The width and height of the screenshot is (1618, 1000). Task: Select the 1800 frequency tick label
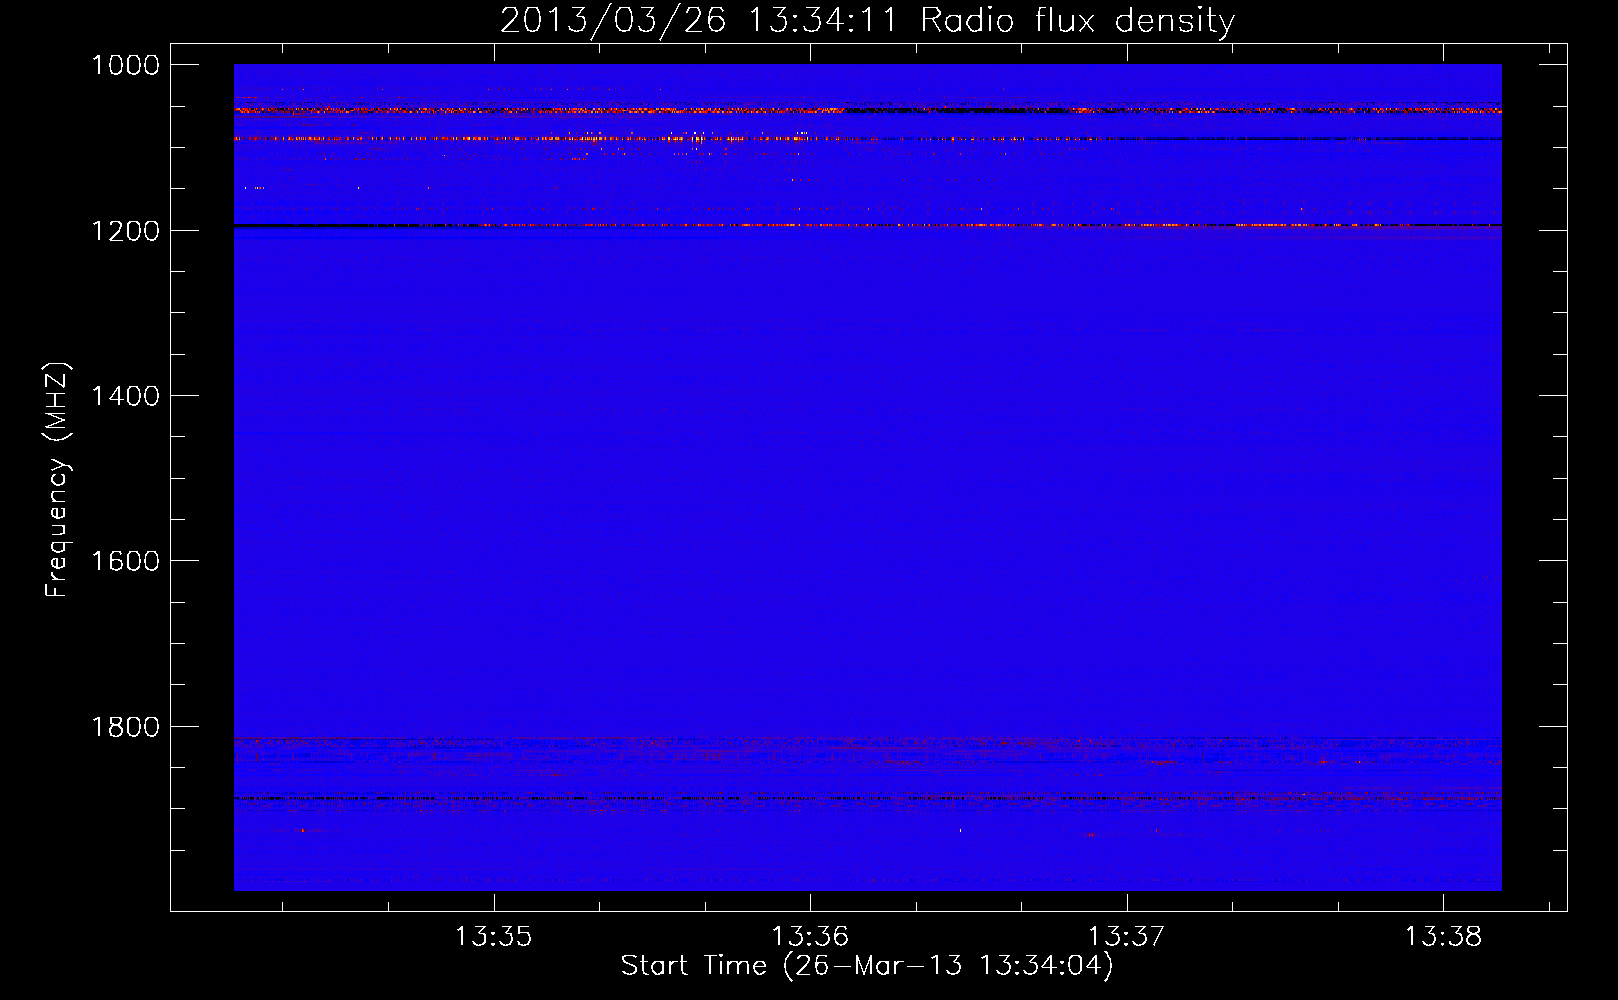pyautogui.click(x=125, y=727)
